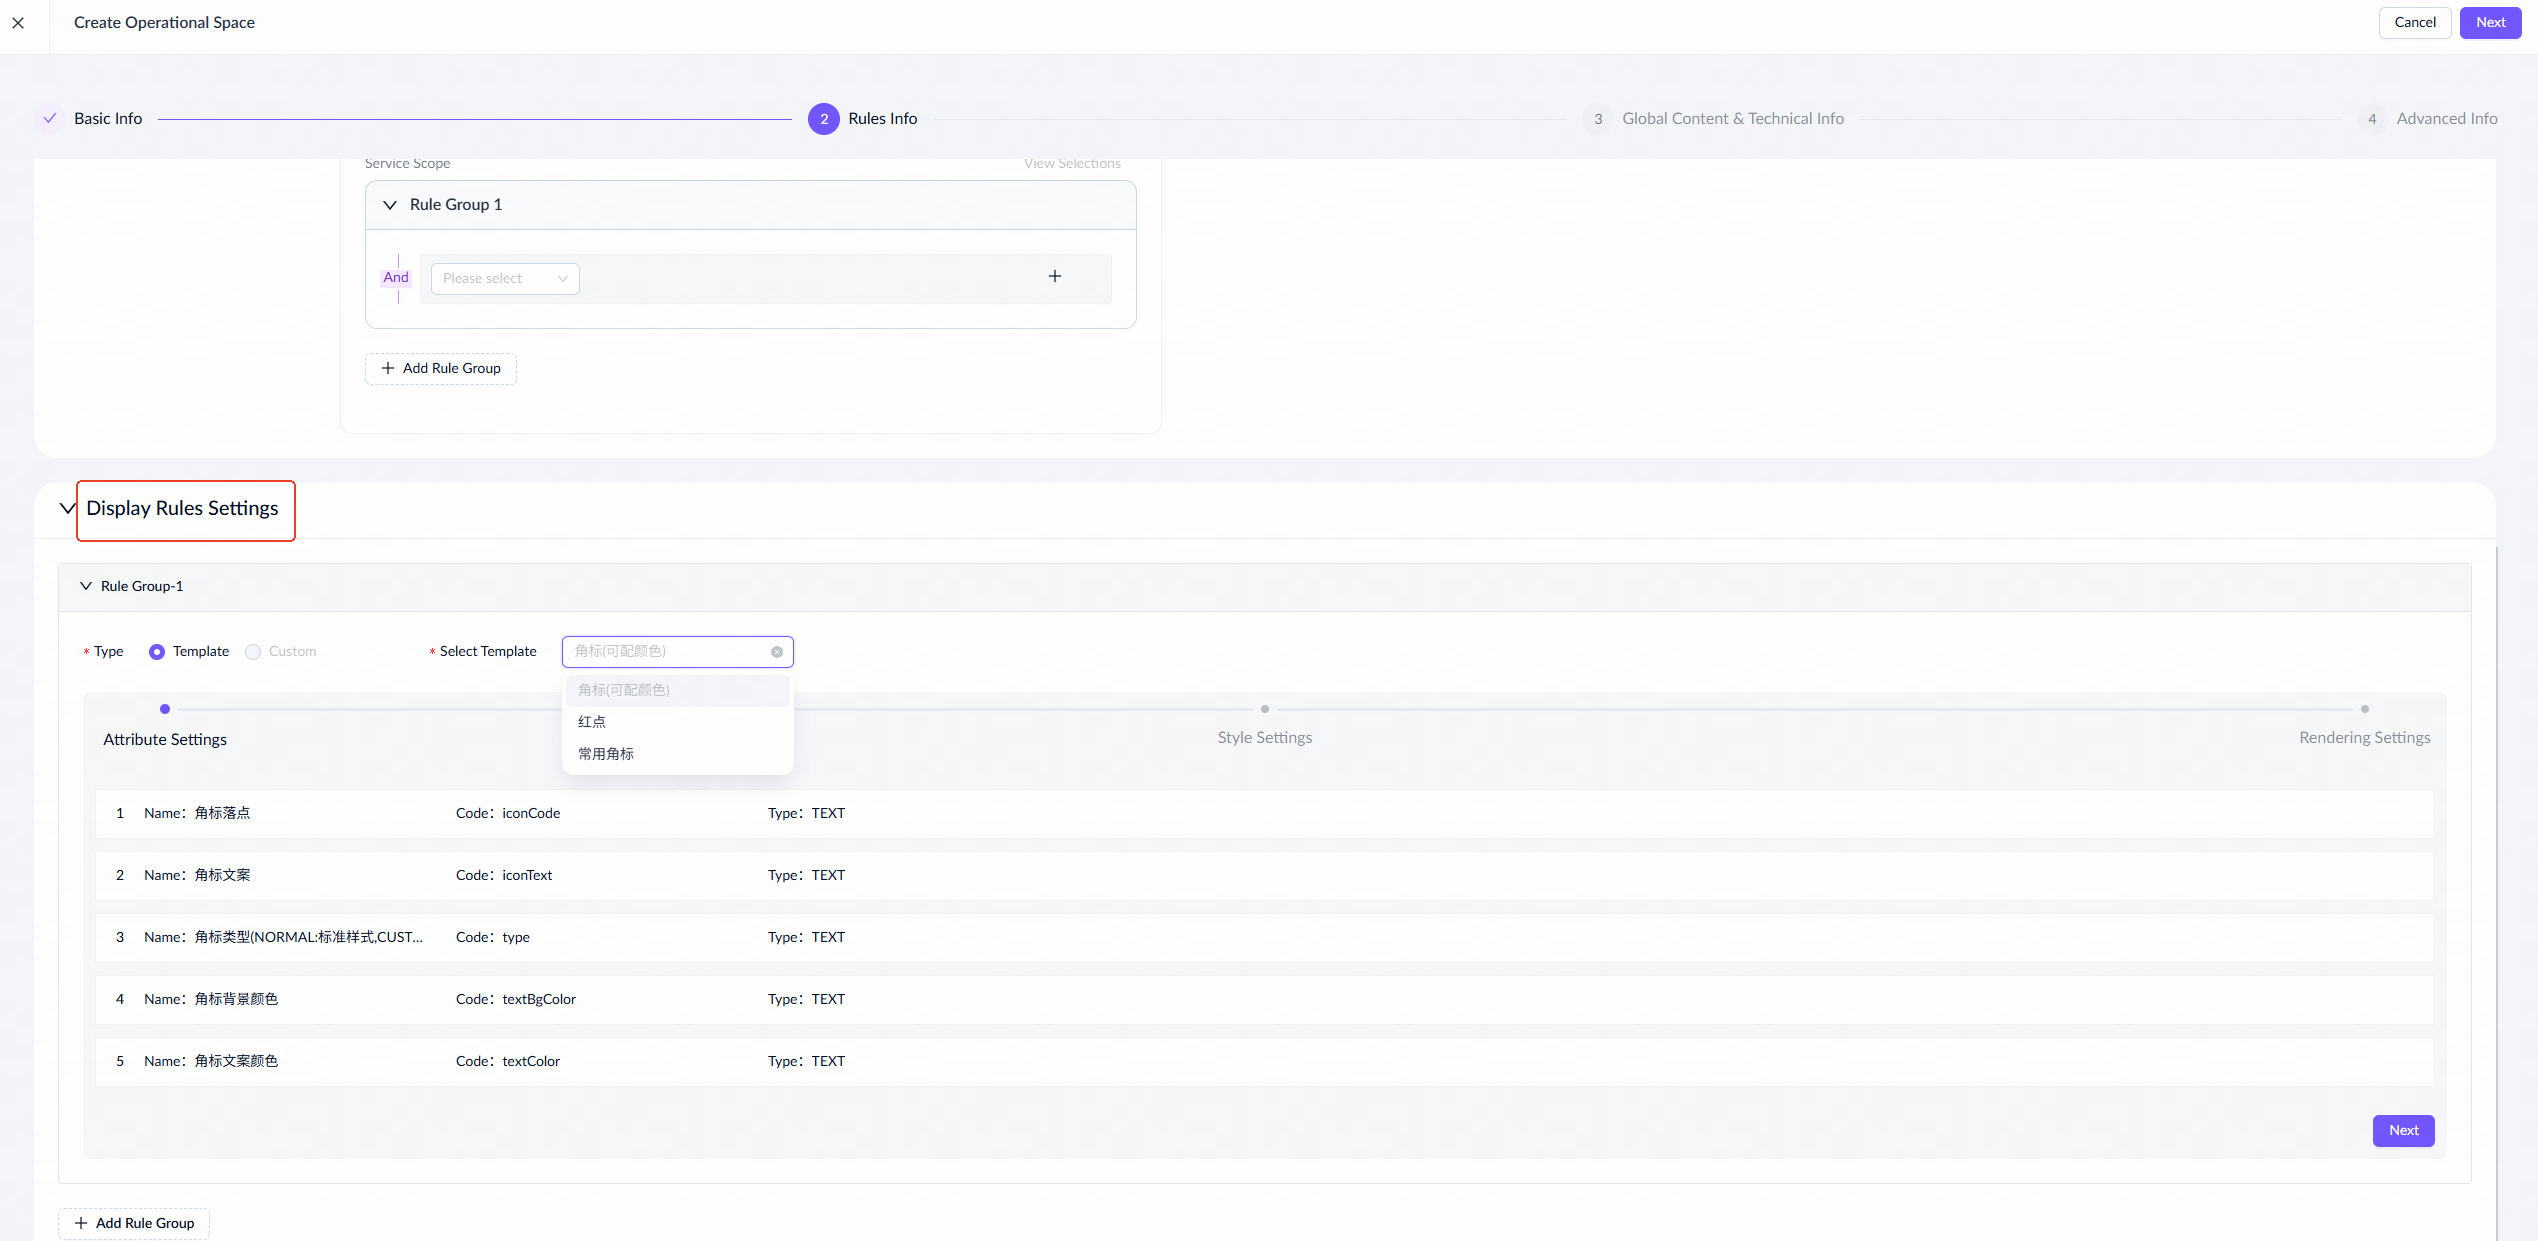Click the Basic Info checkmark step icon
The image size is (2538, 1241).
pos(50,119)
